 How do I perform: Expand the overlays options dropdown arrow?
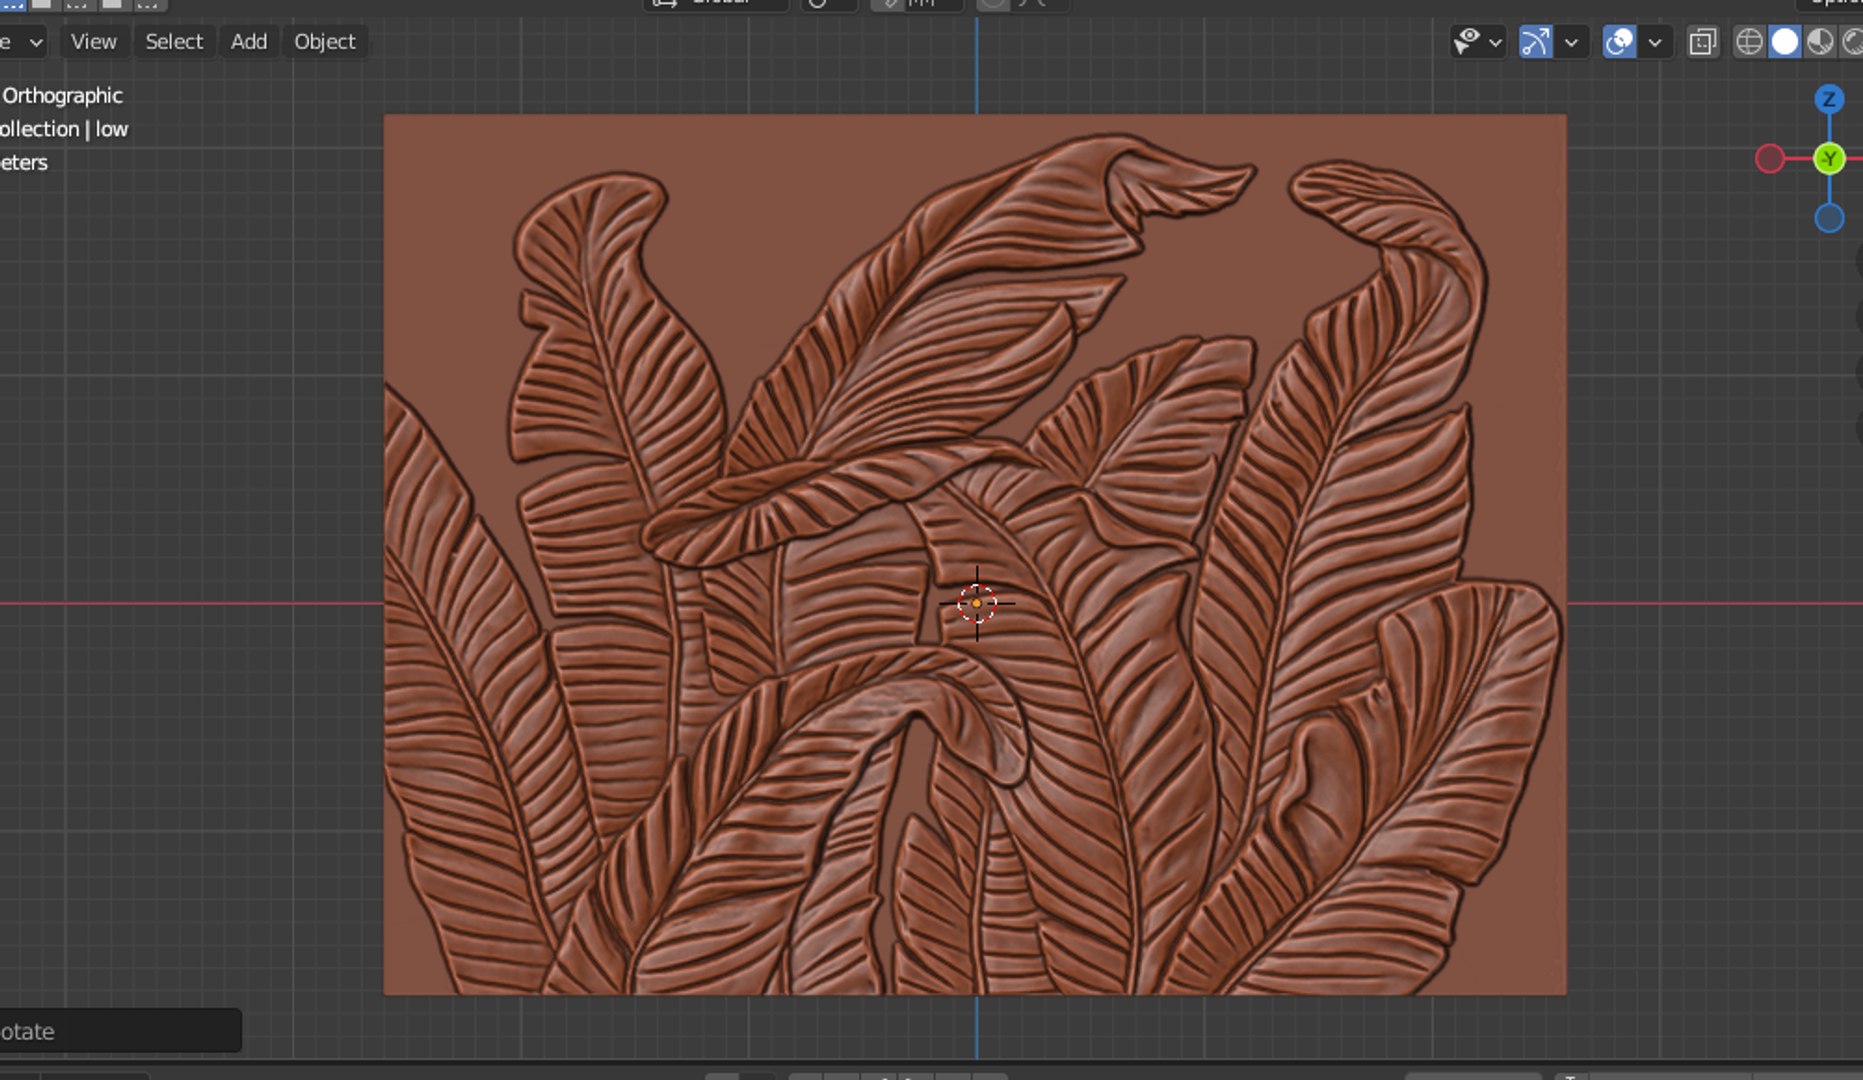(1655, 42)
